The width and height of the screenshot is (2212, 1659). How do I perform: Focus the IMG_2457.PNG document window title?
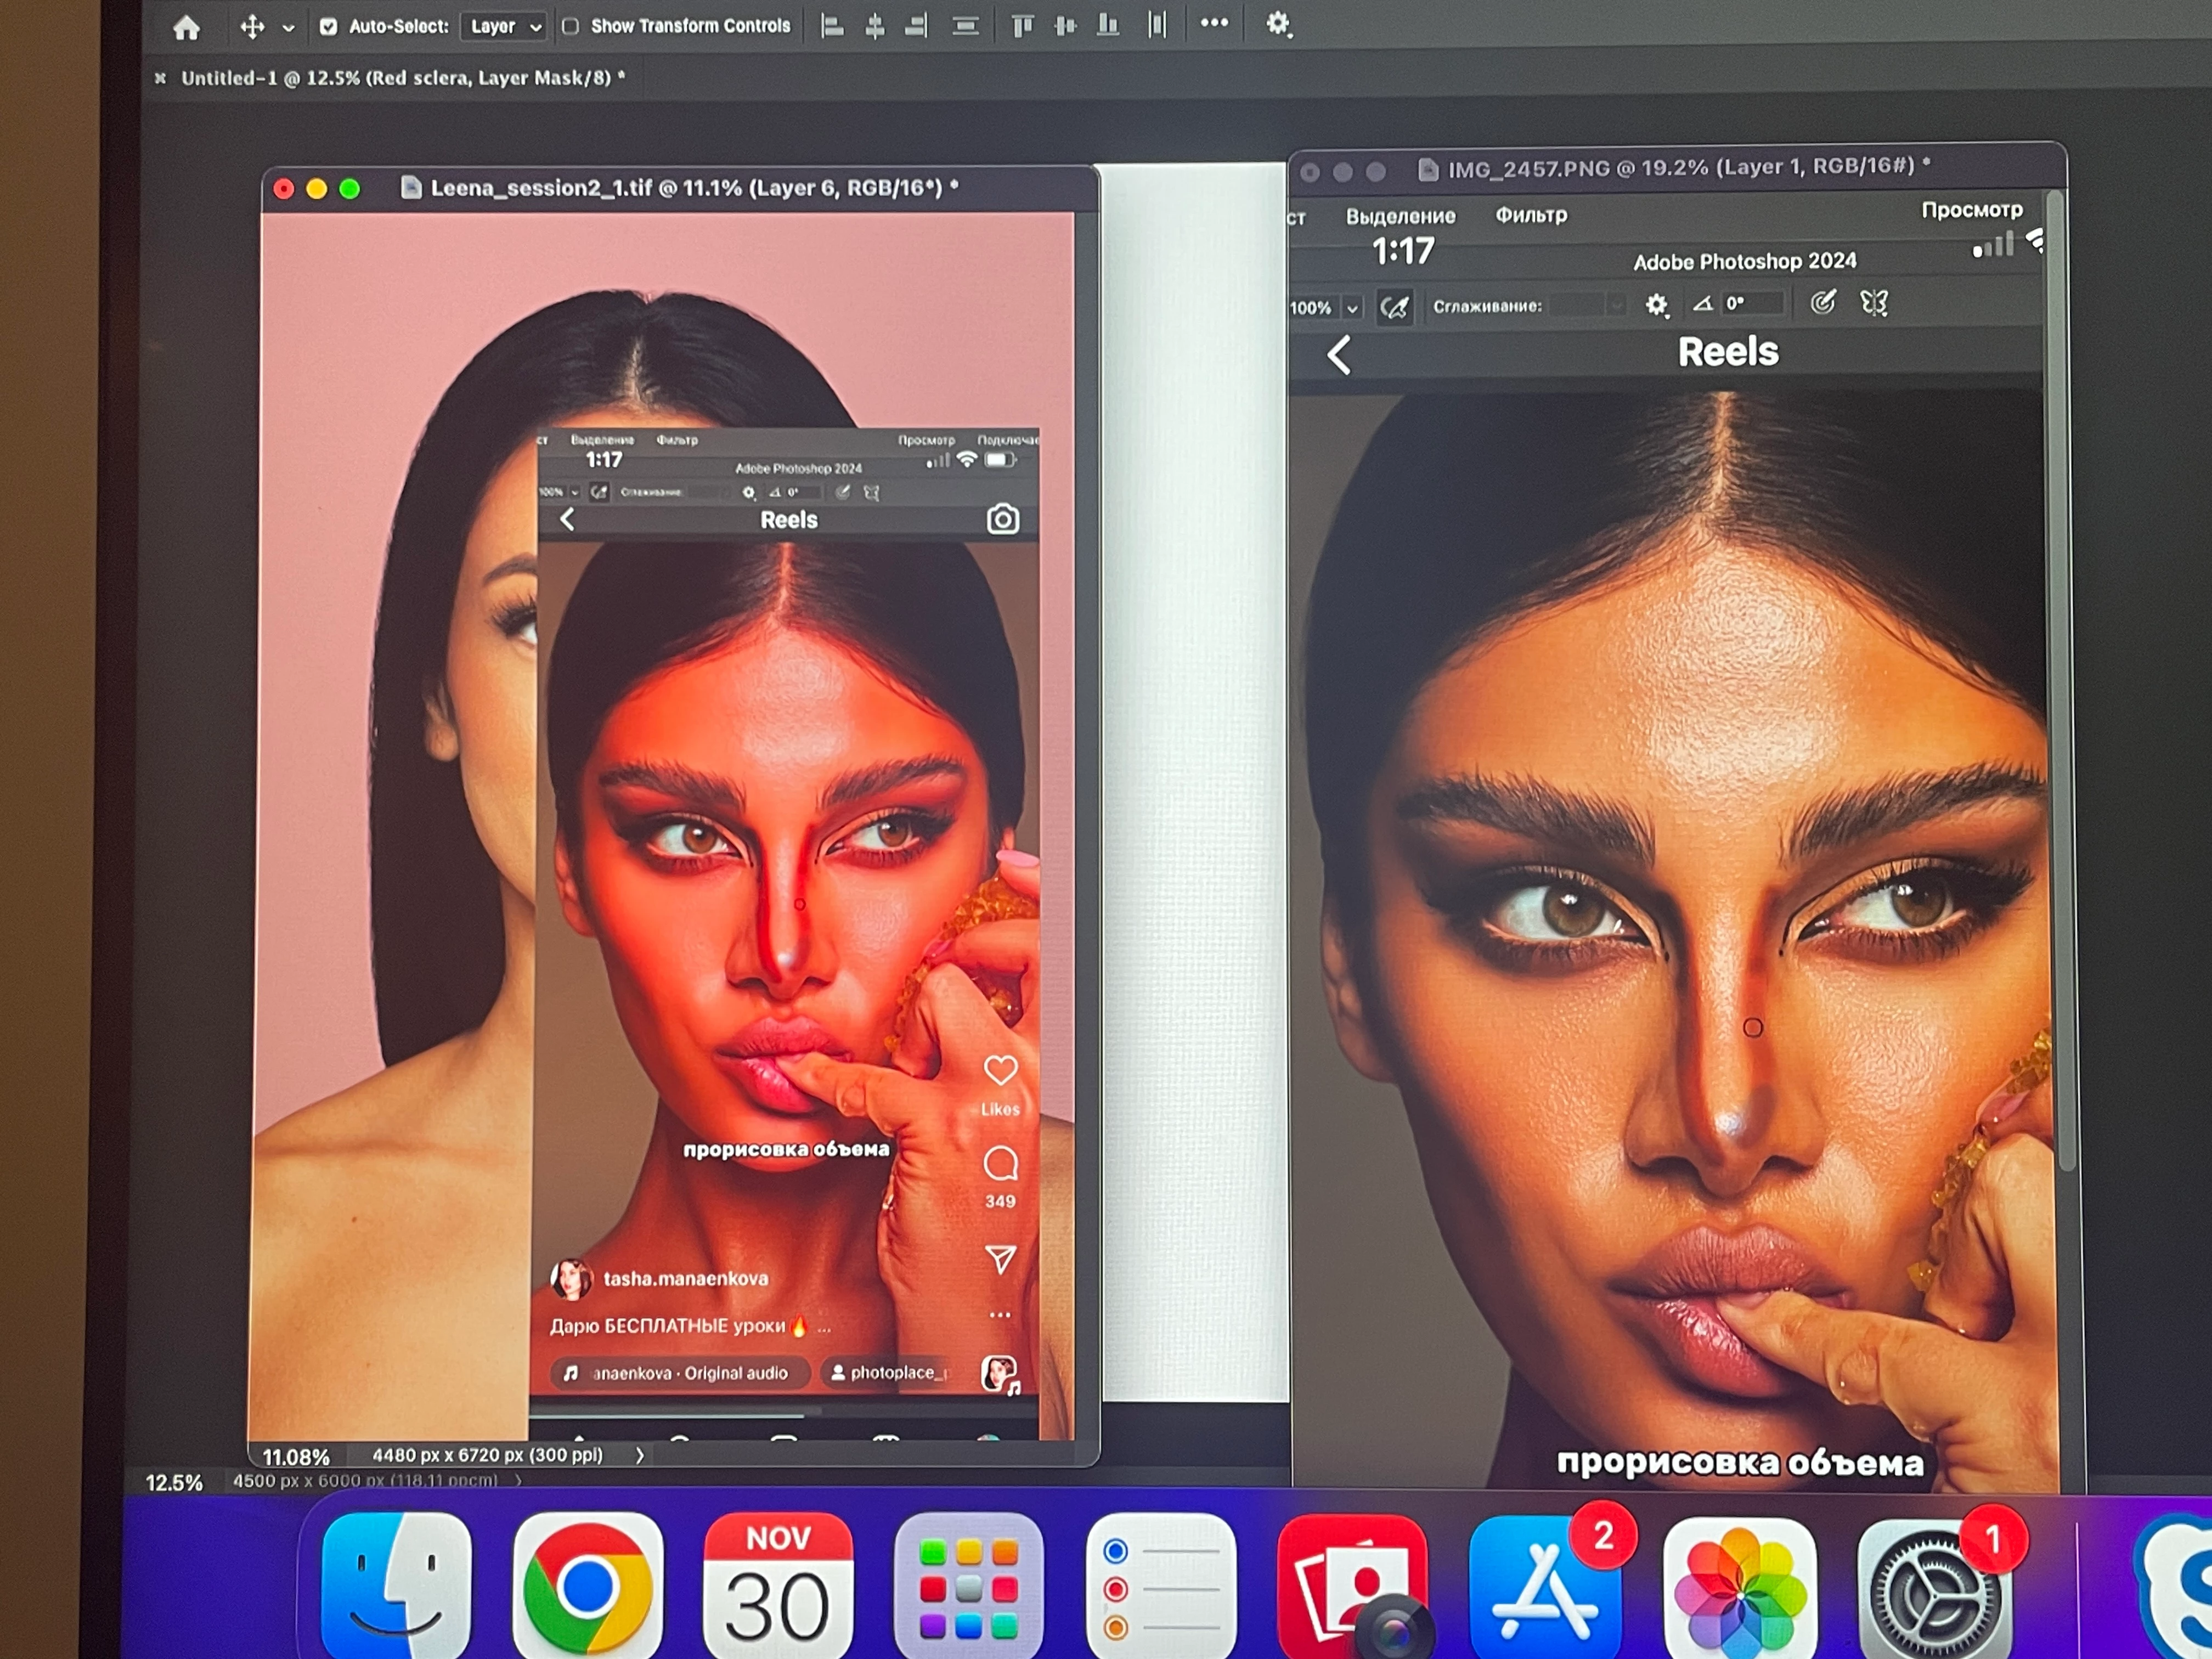coord(1680,168)
